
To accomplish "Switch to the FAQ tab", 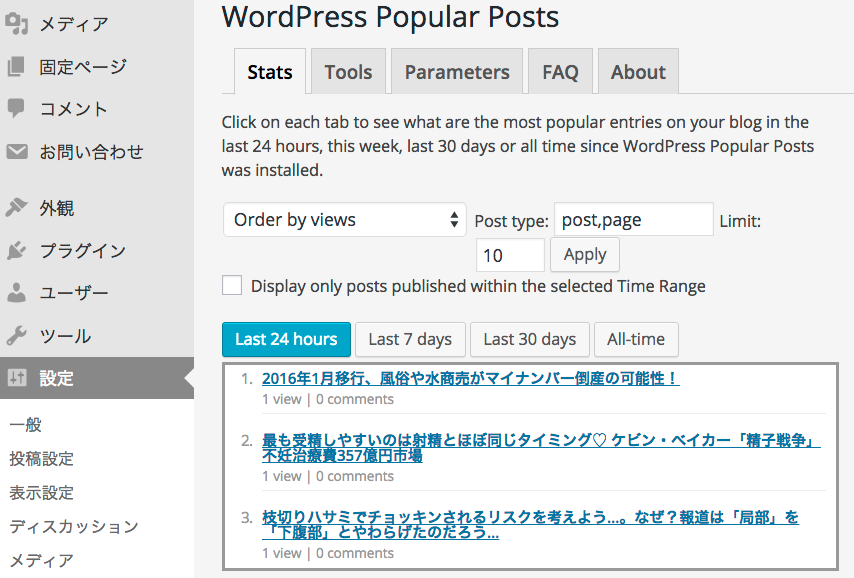I will tap(560, 72).
